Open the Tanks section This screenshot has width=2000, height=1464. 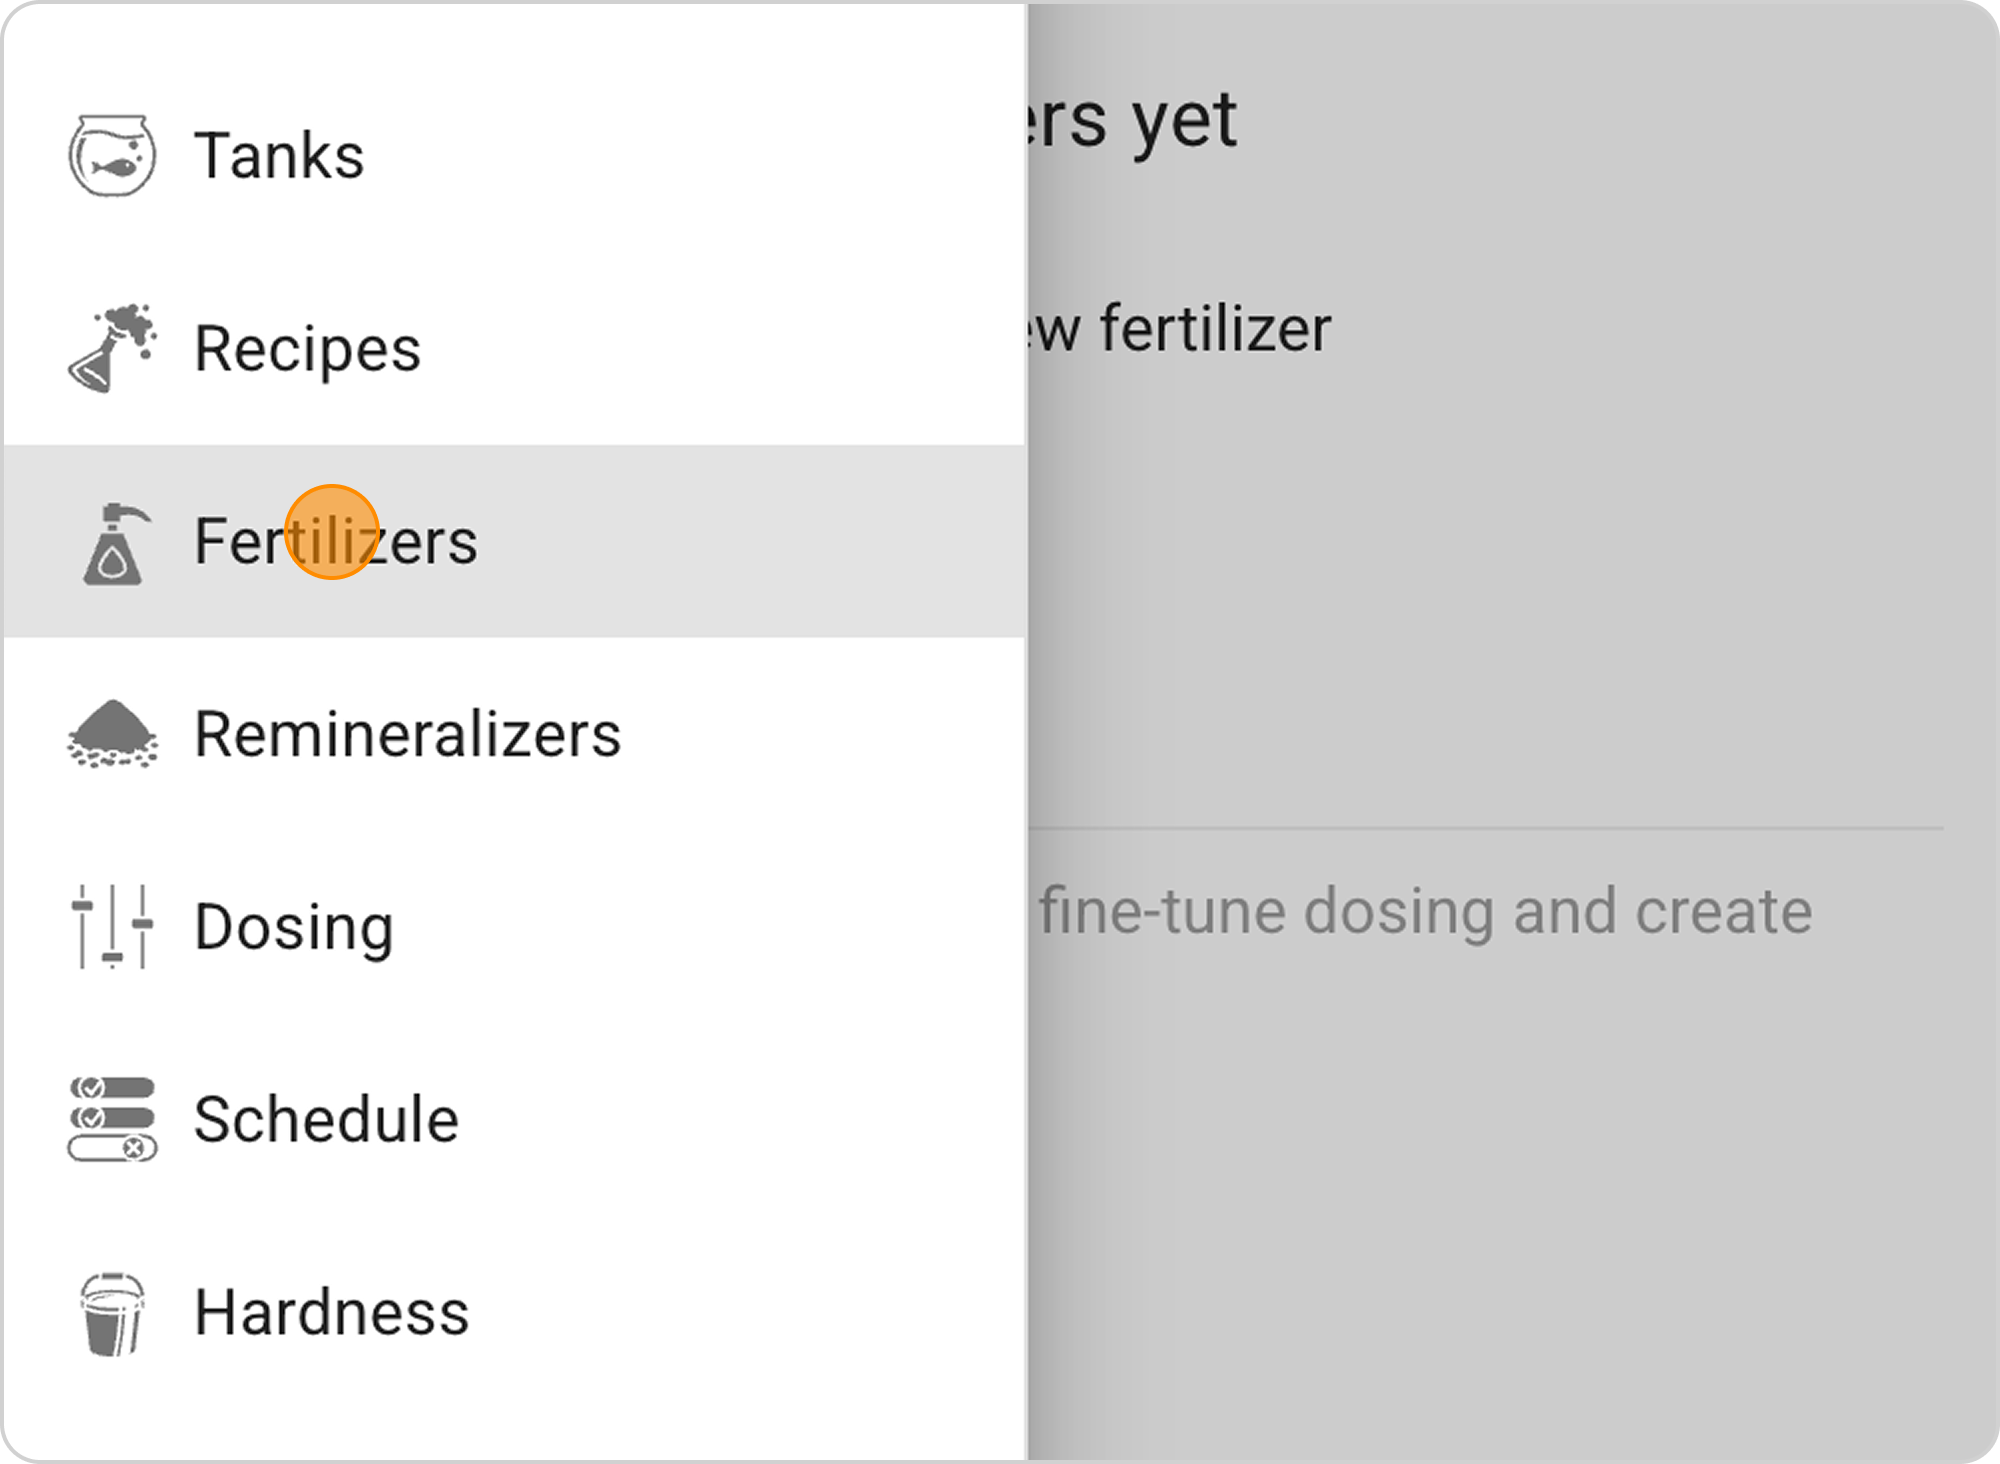[279, 156]
